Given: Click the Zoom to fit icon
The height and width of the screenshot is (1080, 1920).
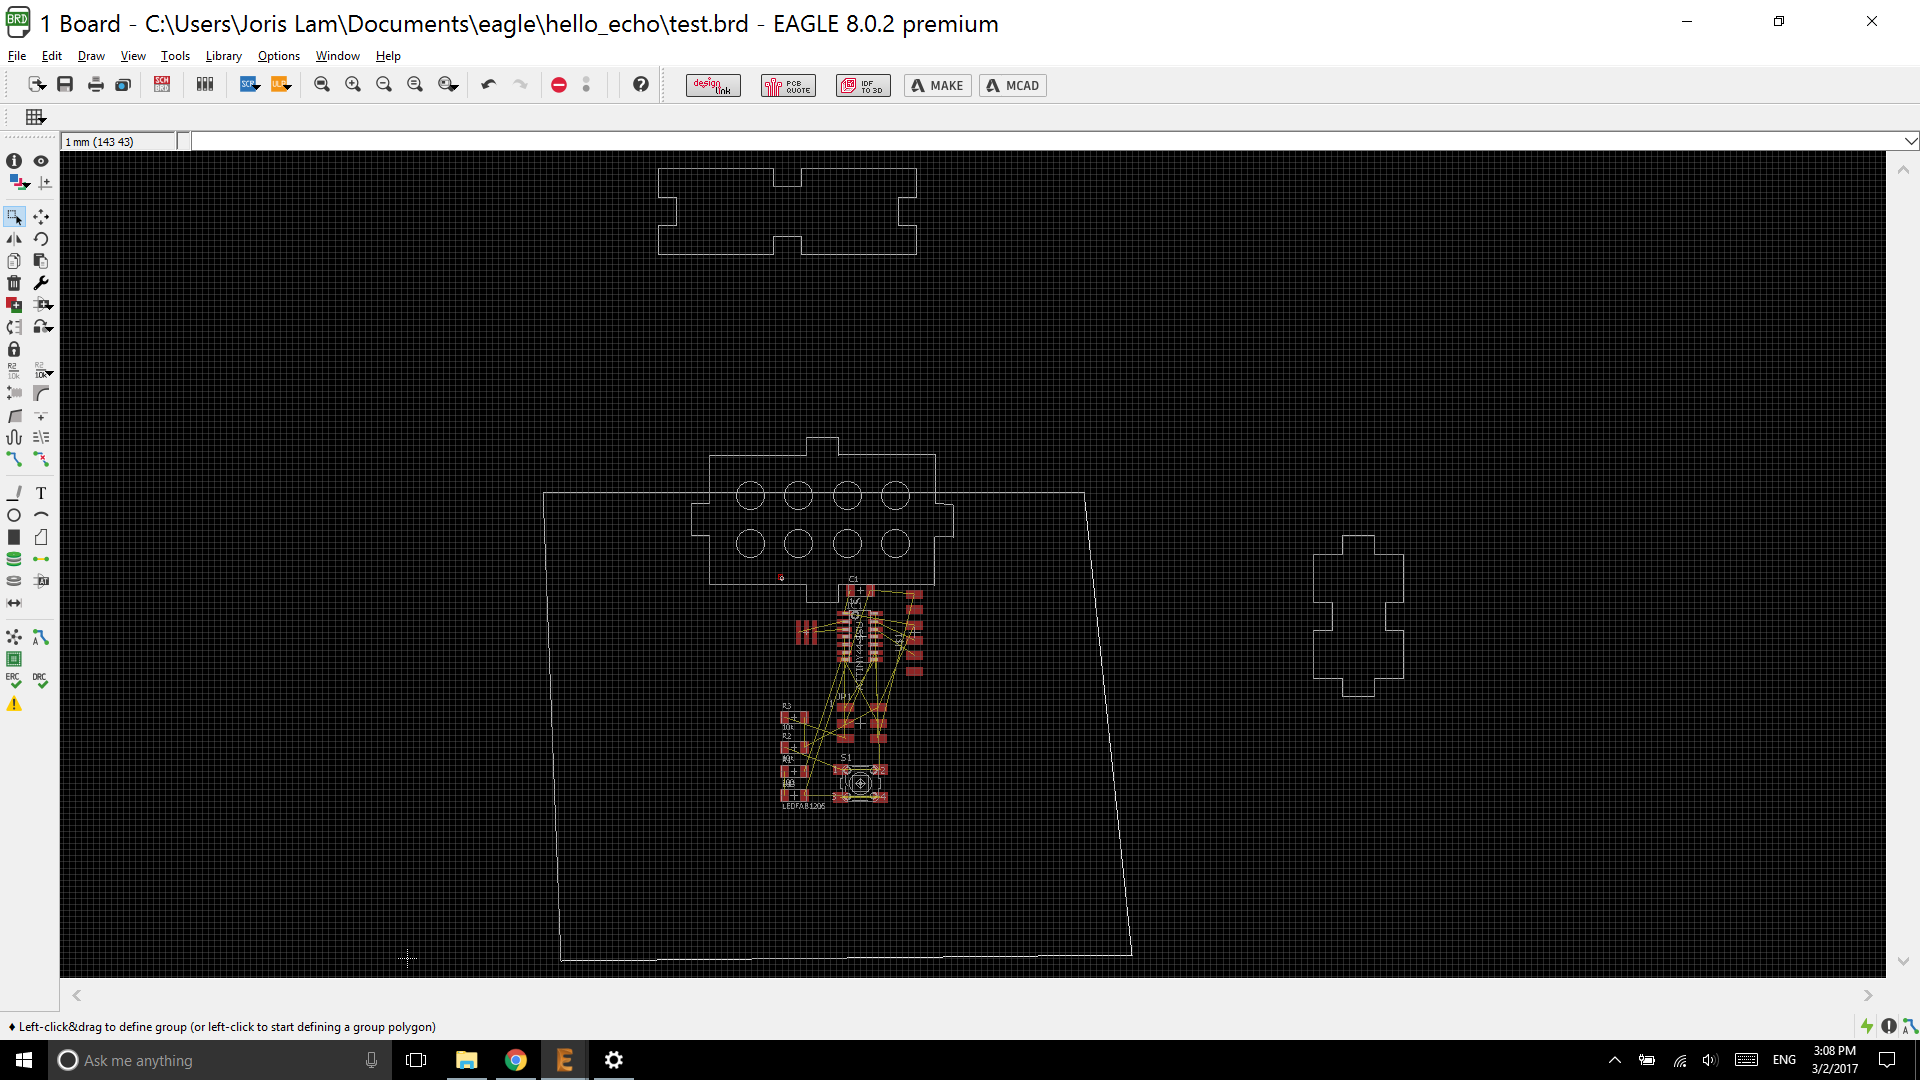Looking at the screenshot, I should coord(322,85).
